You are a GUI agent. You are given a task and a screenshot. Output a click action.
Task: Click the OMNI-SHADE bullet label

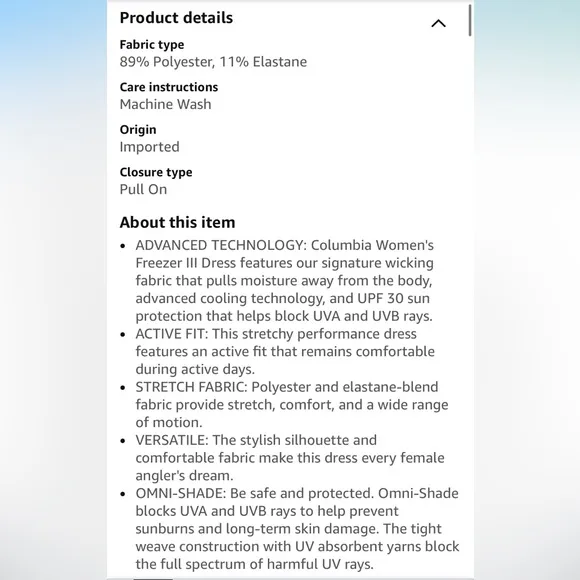pyautogui.click(x=181, y=493)
